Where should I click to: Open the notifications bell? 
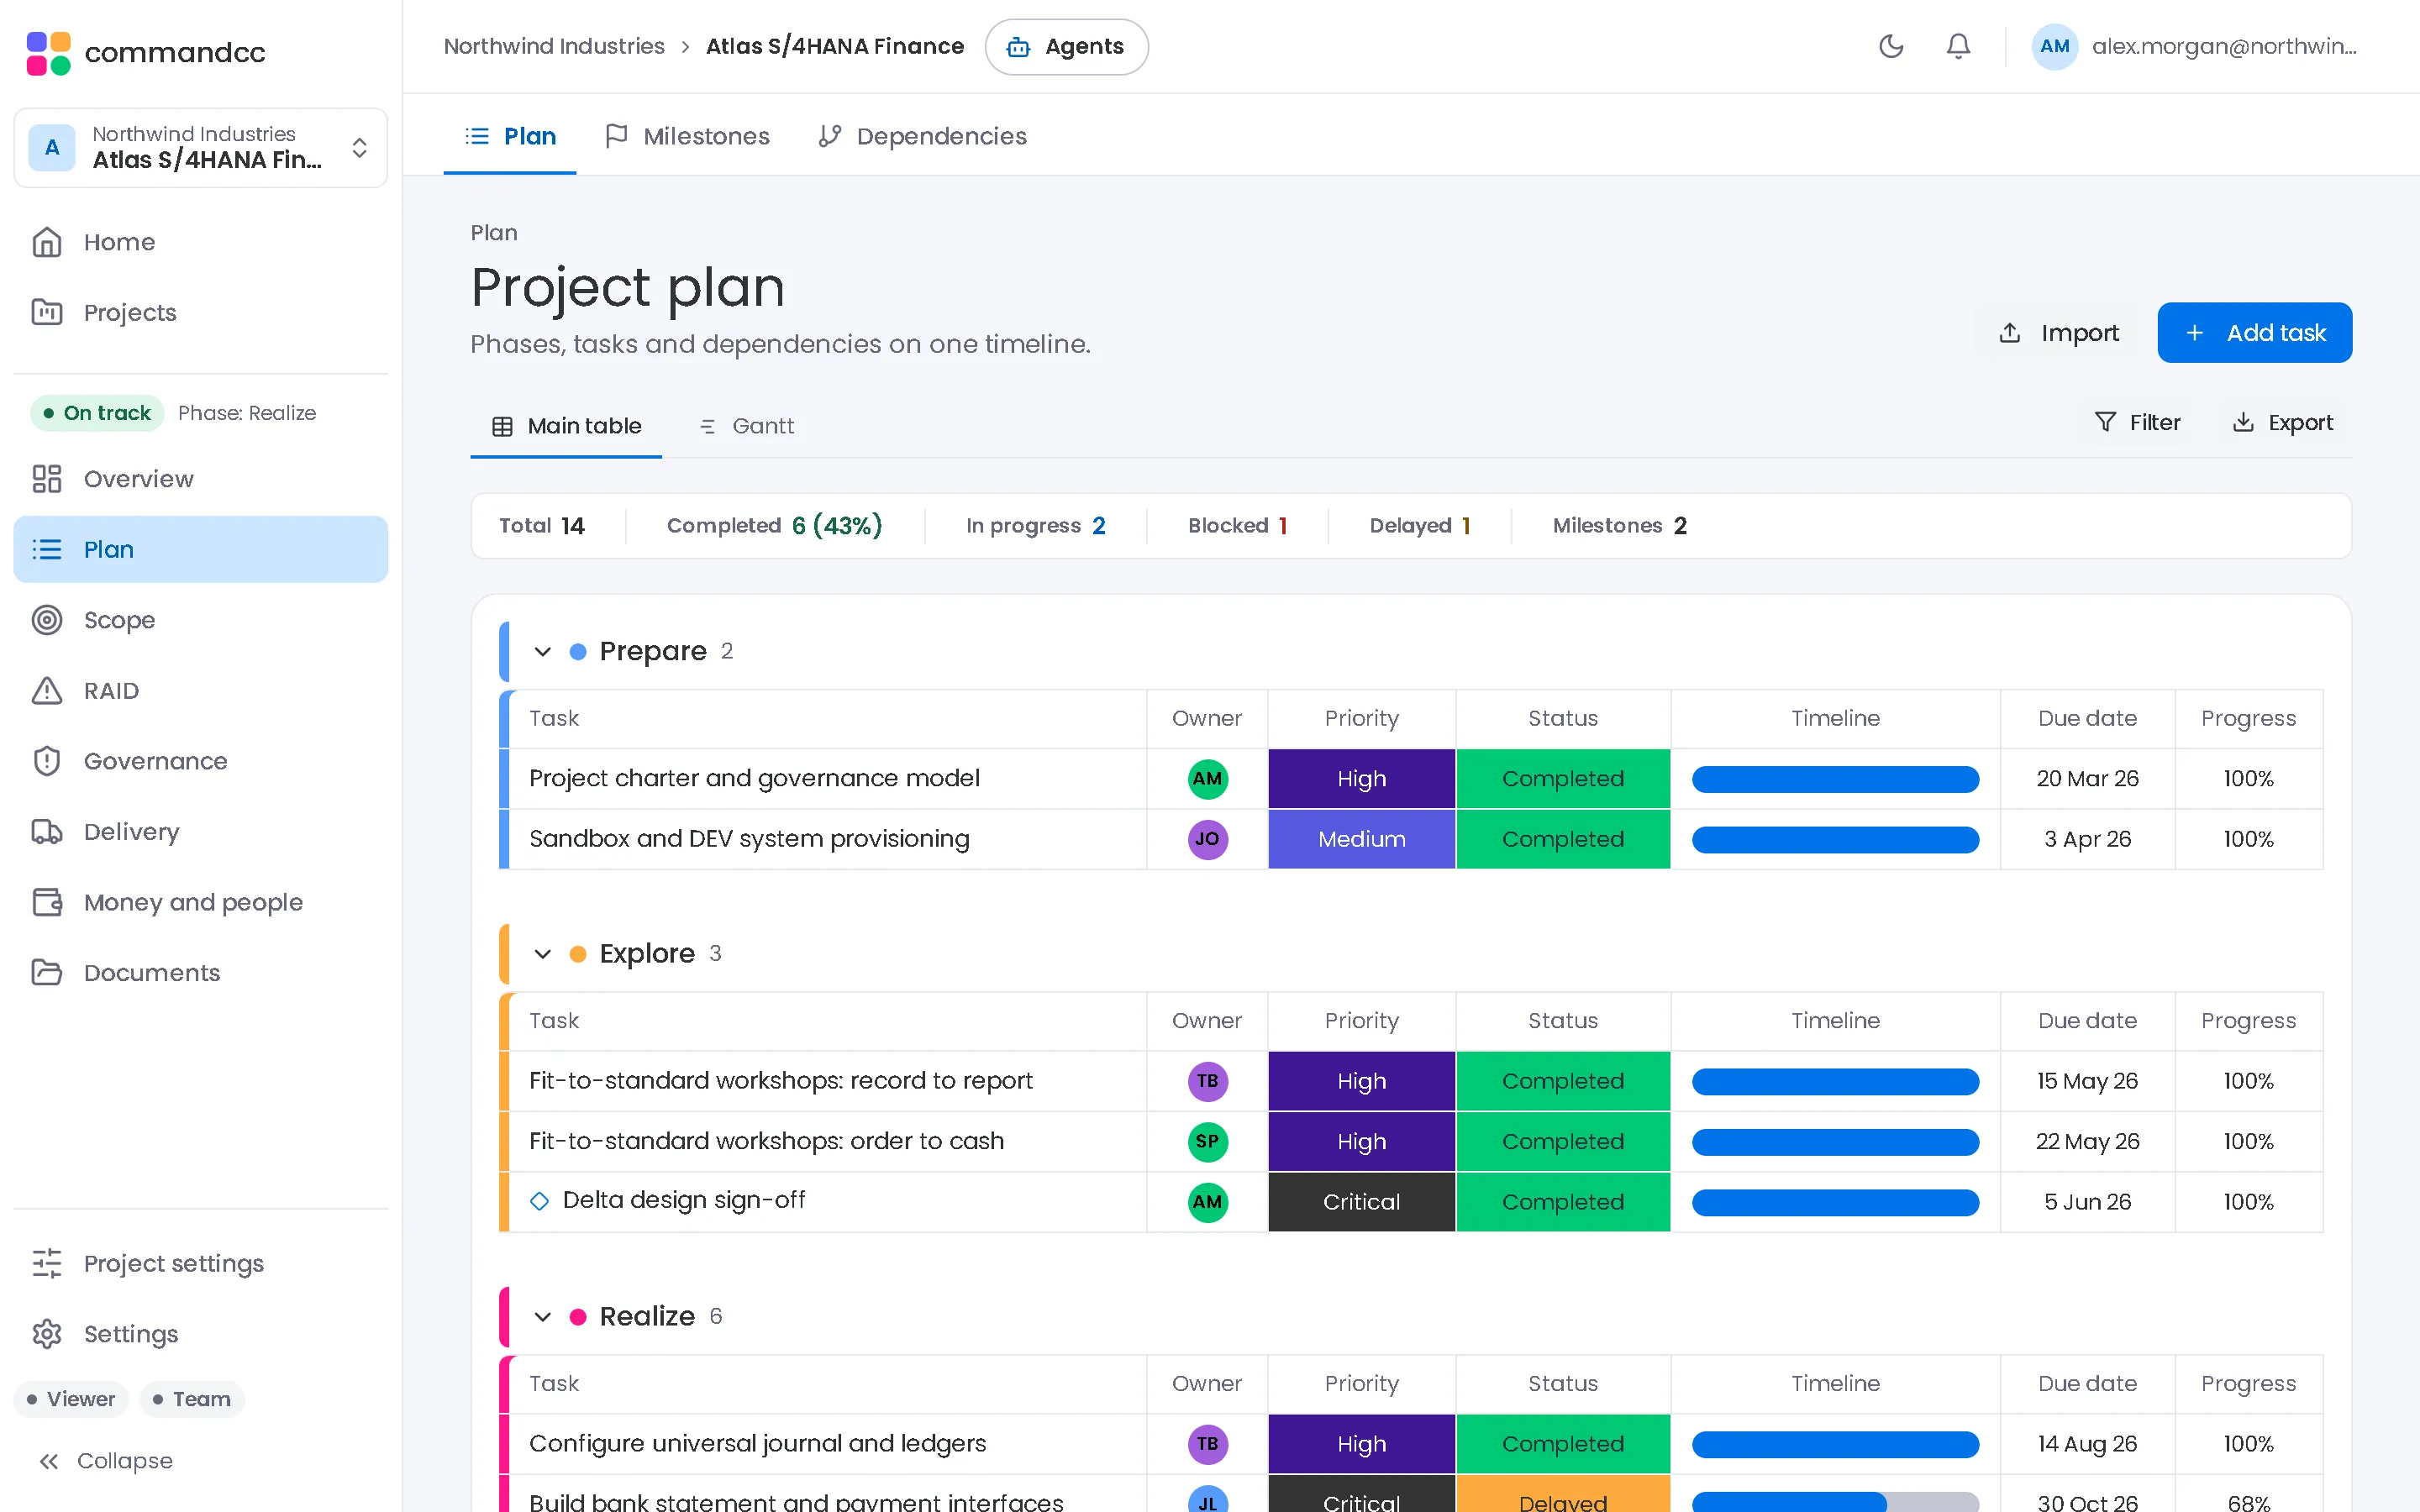(1958, 46)
